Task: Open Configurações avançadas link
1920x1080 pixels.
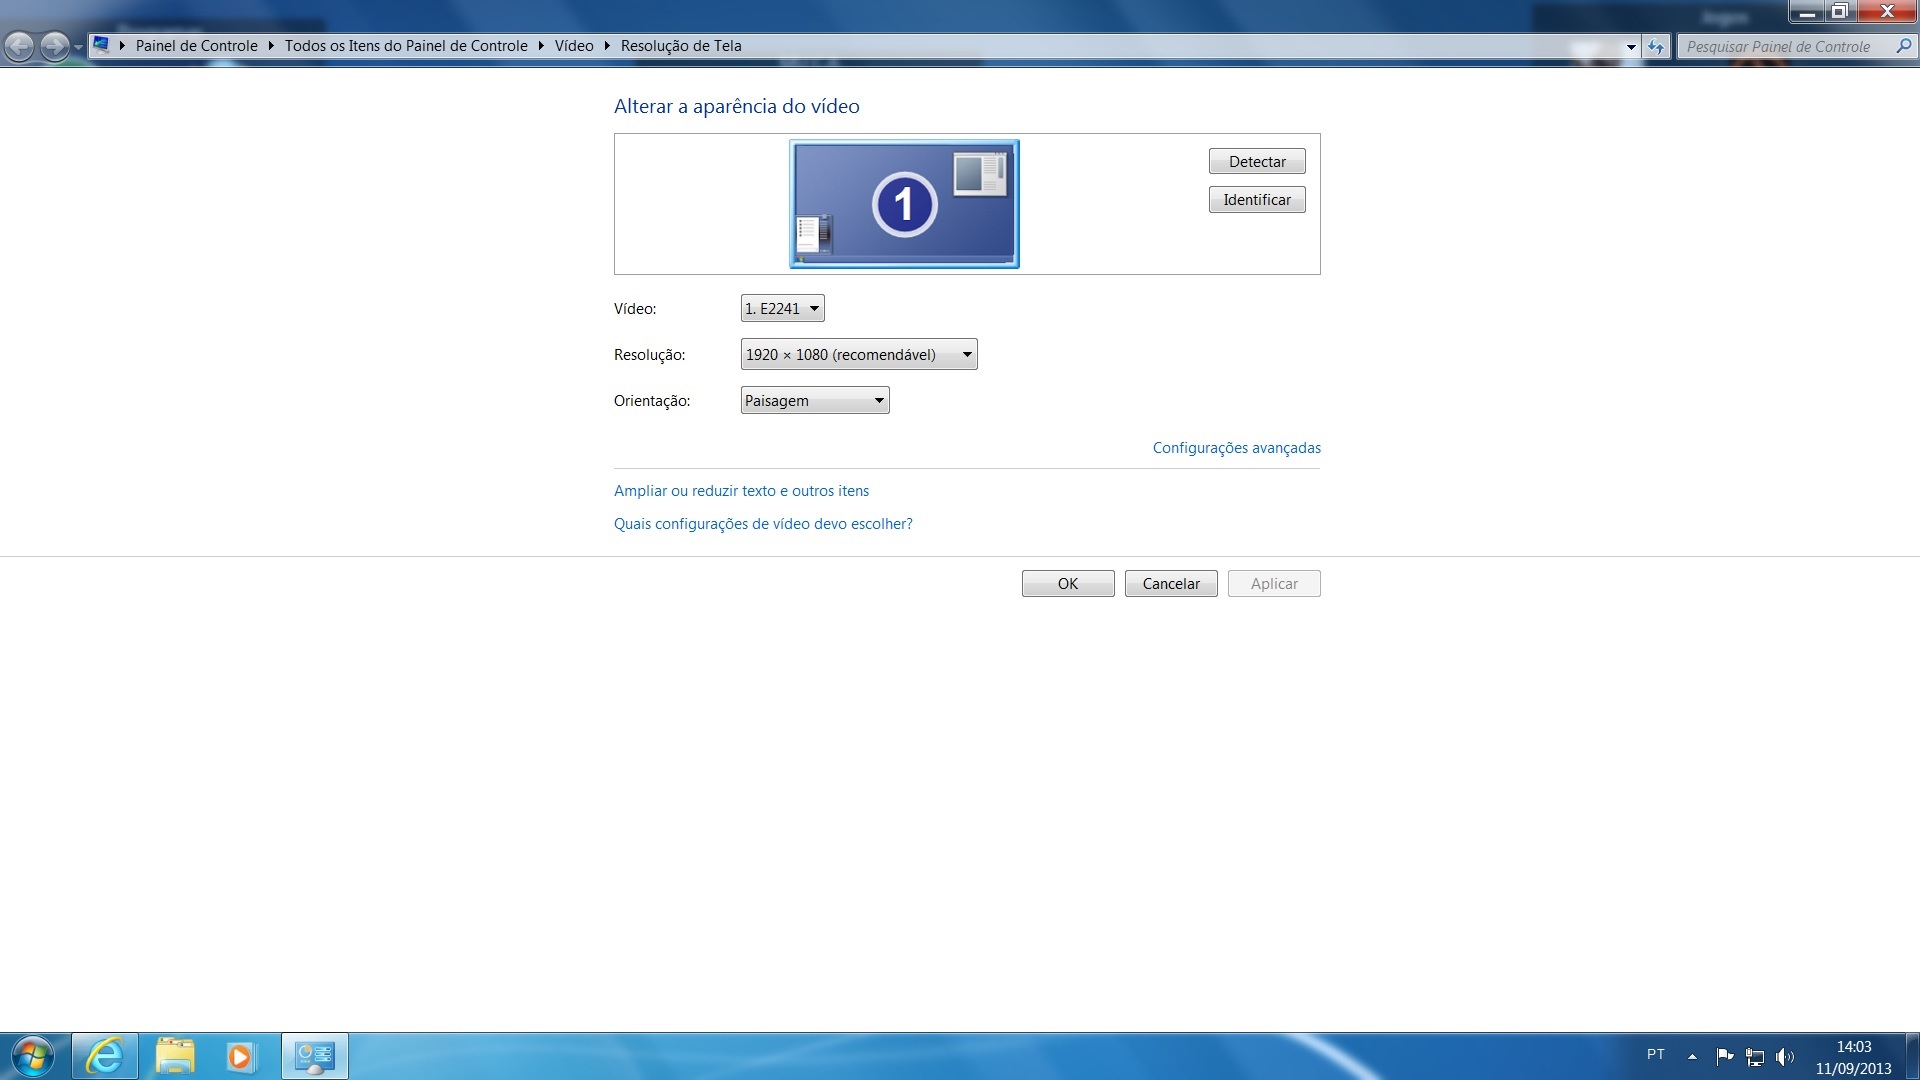Action: tap(1236, 448)
